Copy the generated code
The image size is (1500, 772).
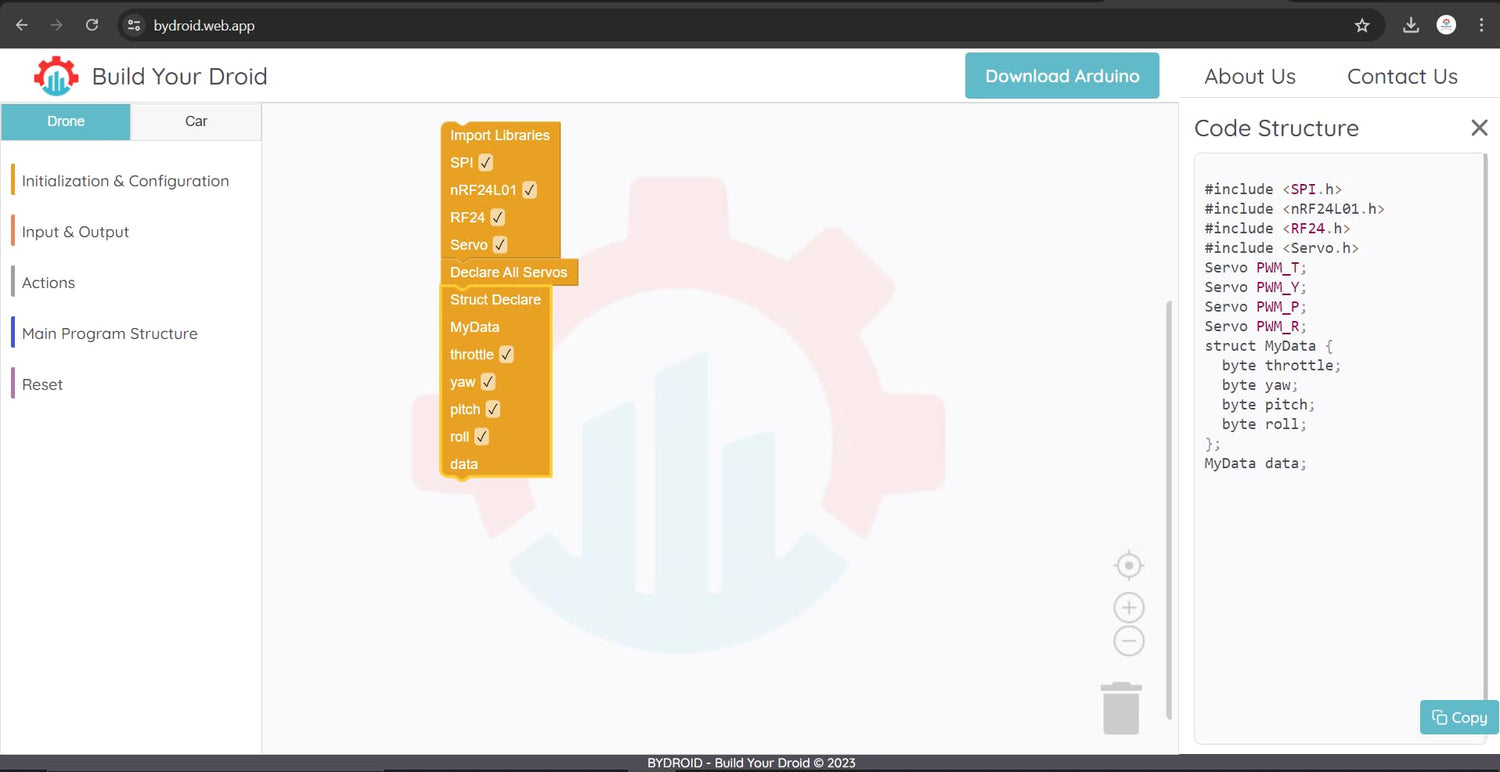pos(1459,717)
